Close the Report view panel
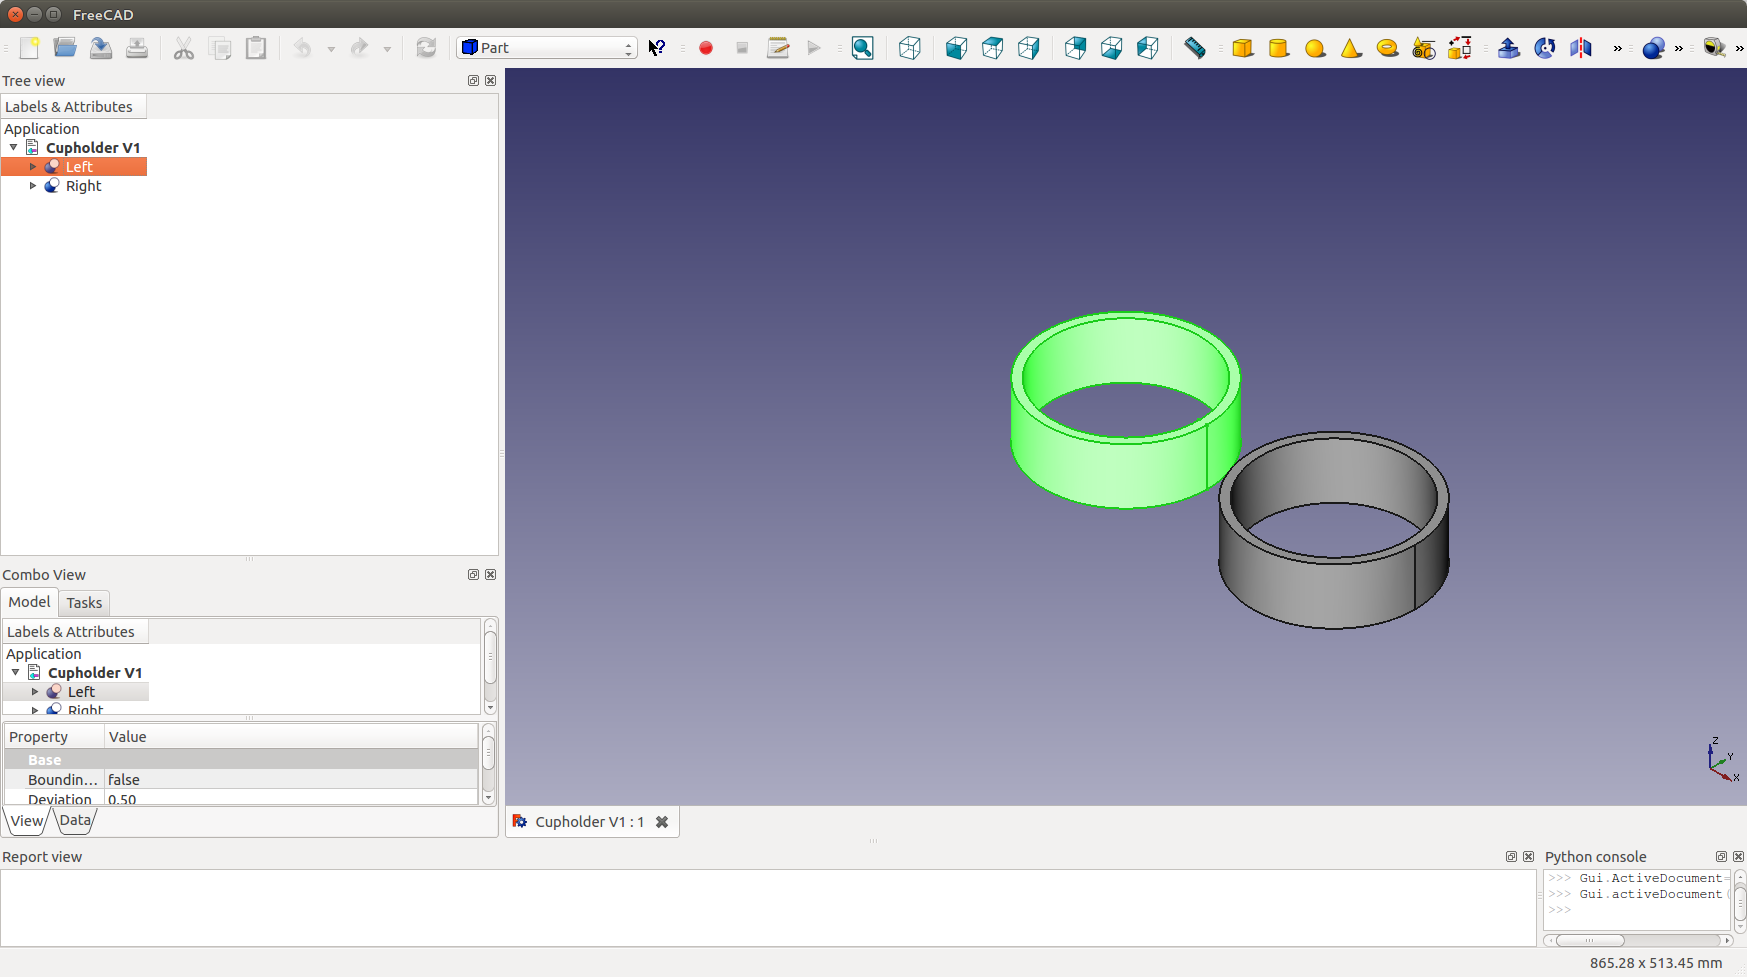Viewport: 1747px width, 977px height. [1528, 857]
